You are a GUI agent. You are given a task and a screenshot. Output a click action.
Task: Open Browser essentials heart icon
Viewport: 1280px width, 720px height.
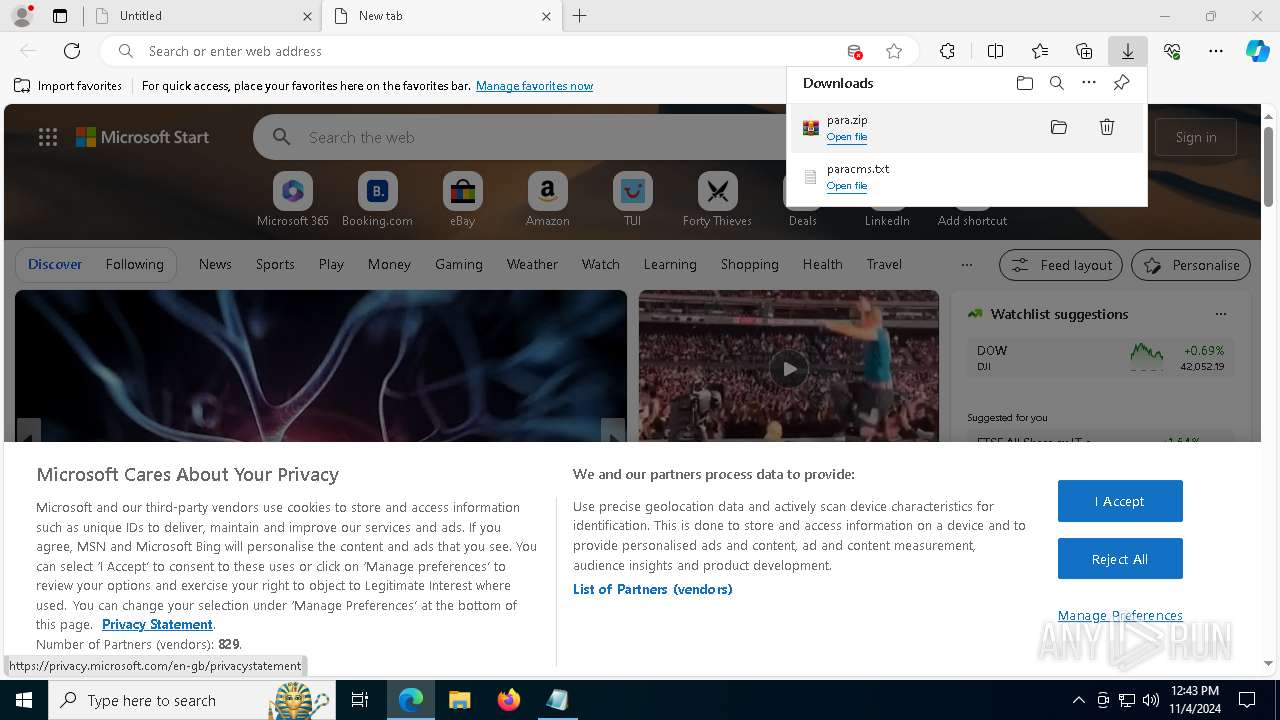coord(1172,51)
